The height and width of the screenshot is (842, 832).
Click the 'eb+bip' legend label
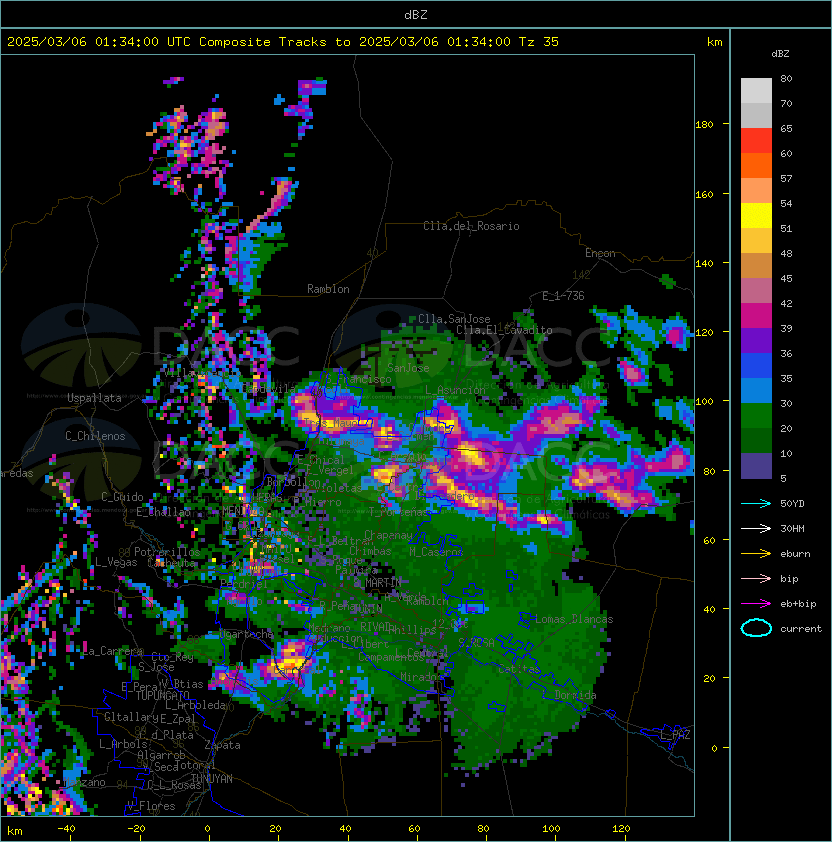coord(798,604)
